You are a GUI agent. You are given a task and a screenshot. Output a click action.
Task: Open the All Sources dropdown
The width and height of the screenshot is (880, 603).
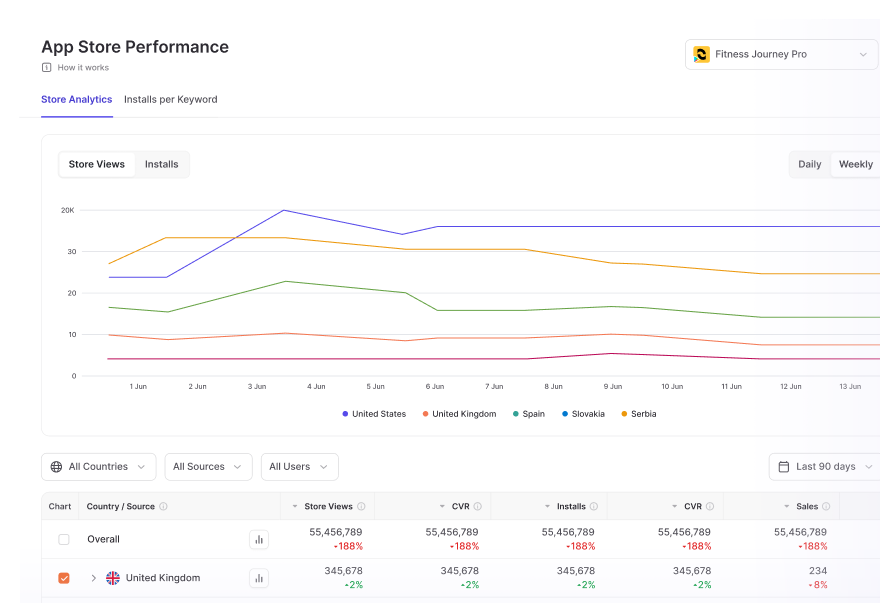coord(207,467)
